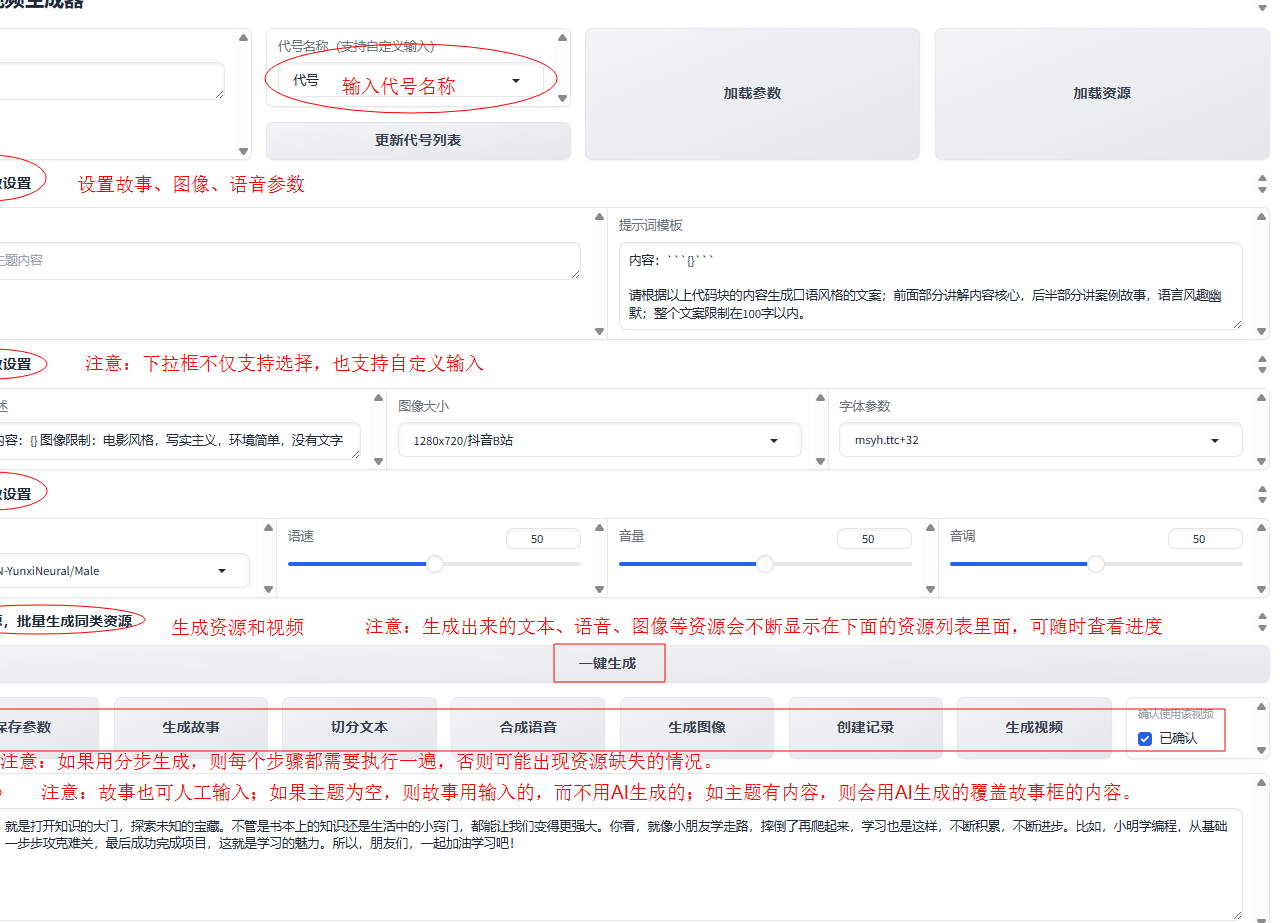Click the 合成语音 button
The width and height of the screenshot is (1282, 923).
[528, 728]
